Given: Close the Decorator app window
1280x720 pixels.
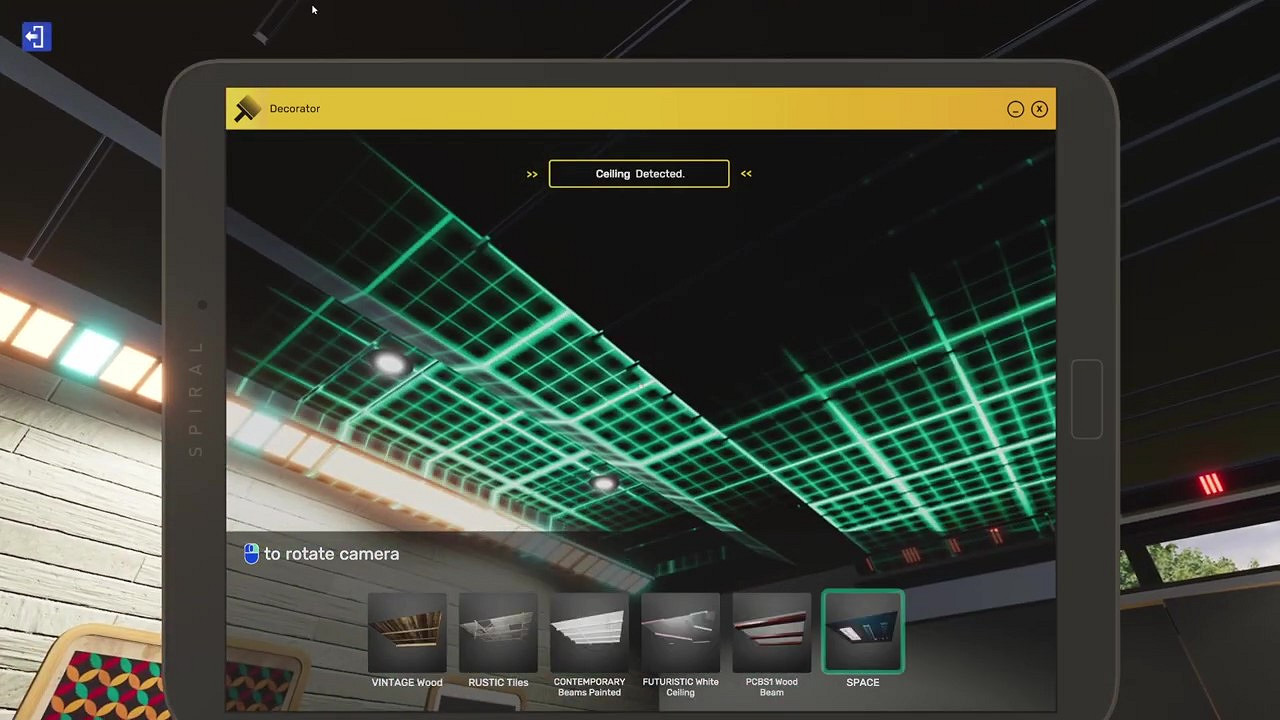Looking at the screenshot, I should pyautogui.click(x=1039, y=109).
